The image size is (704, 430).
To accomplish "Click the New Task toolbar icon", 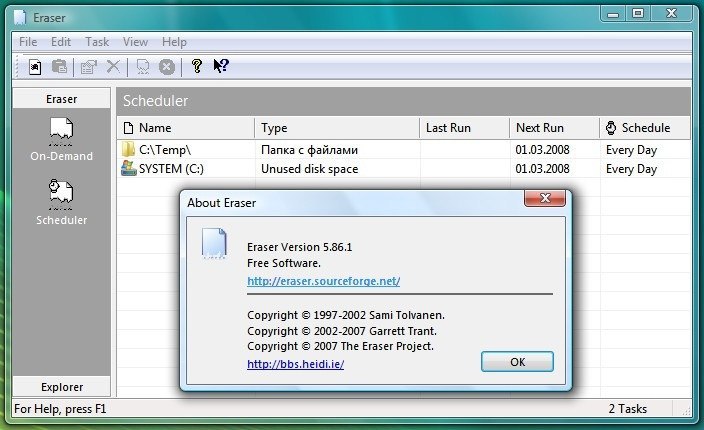I will (x=35, y=67).
